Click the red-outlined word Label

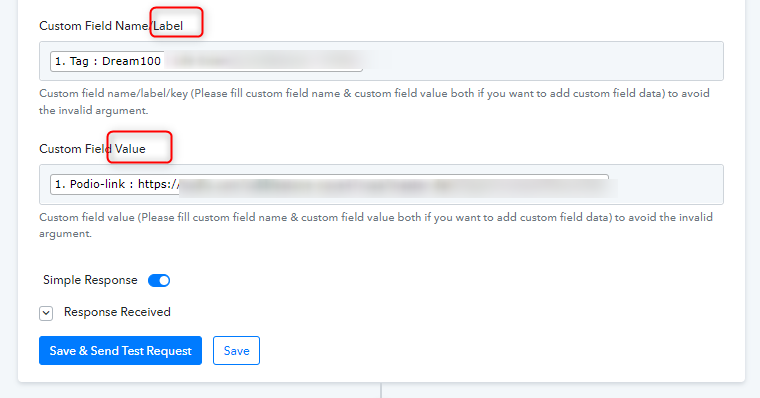168,26
